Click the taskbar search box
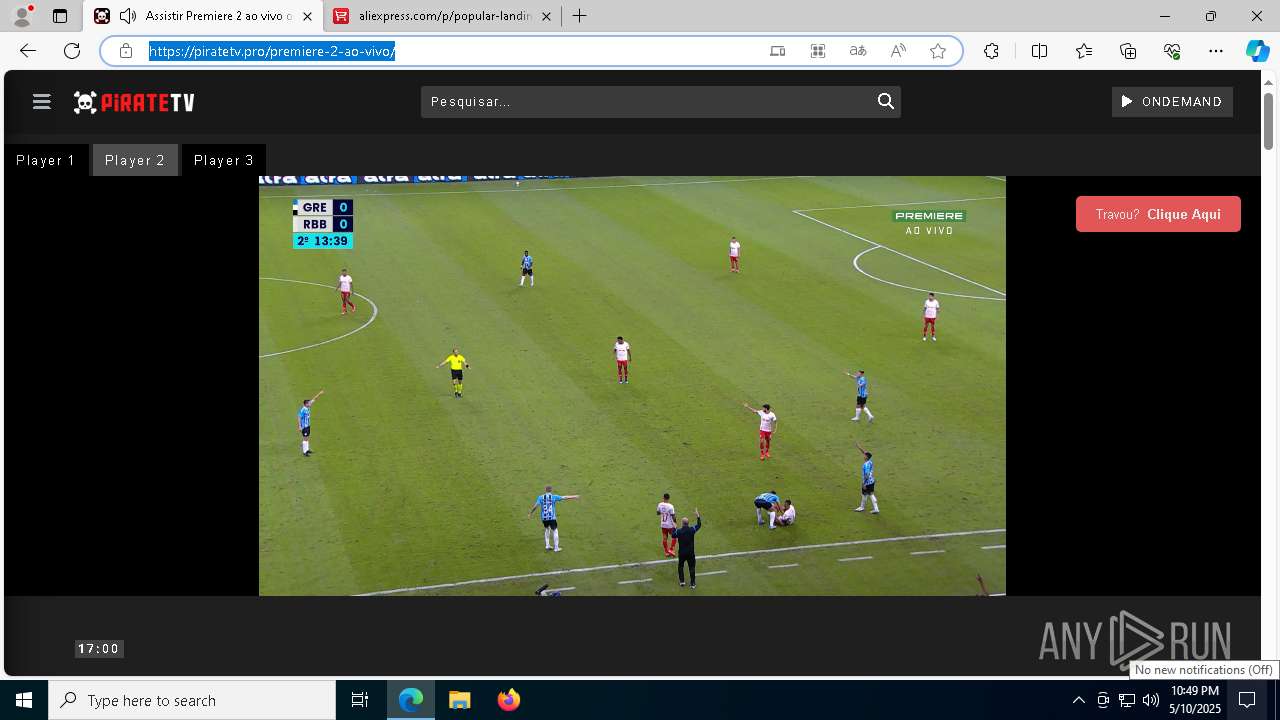The width and height of the screenshot is (1280, 720). [x=192, y=700]
